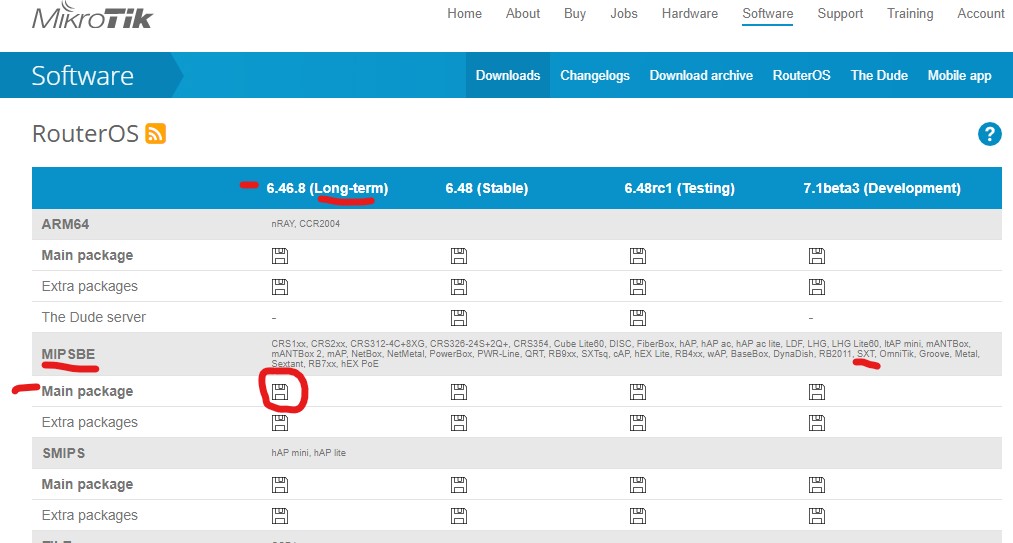
Task: Download ARM64 Main package 7.1beta3 Development
Action: (x=817, y=256)
